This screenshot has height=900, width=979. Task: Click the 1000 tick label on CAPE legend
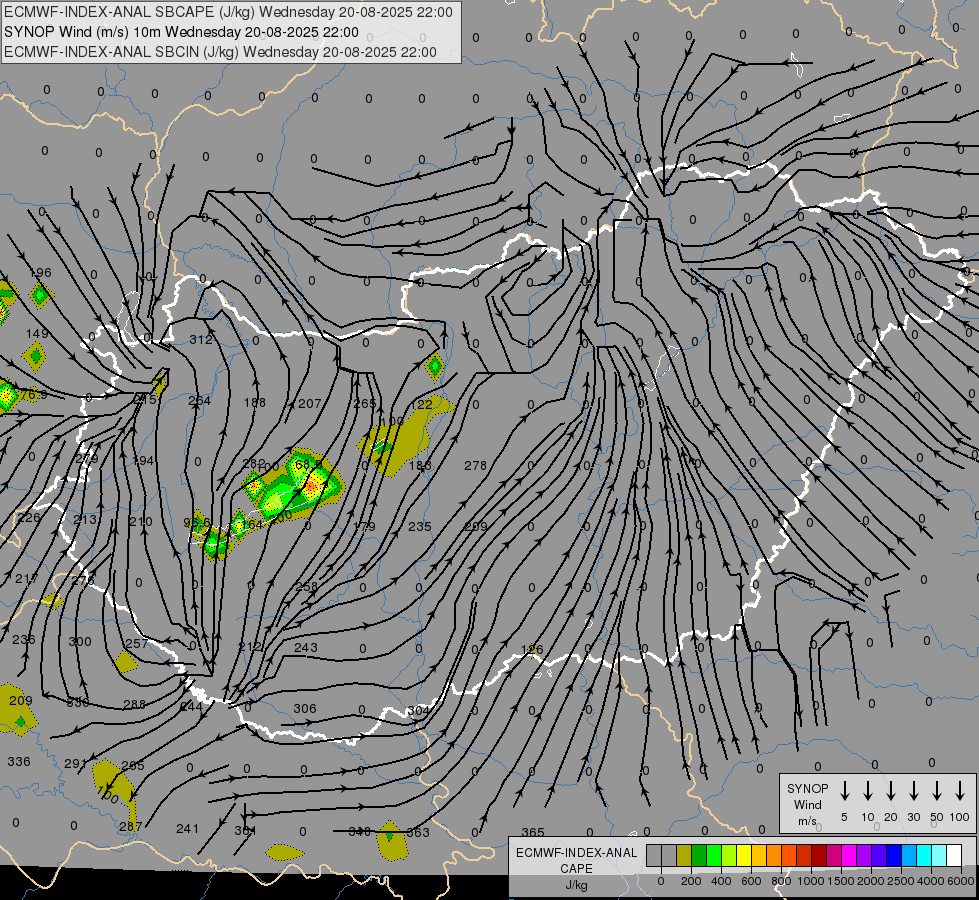tap(811, 881)
